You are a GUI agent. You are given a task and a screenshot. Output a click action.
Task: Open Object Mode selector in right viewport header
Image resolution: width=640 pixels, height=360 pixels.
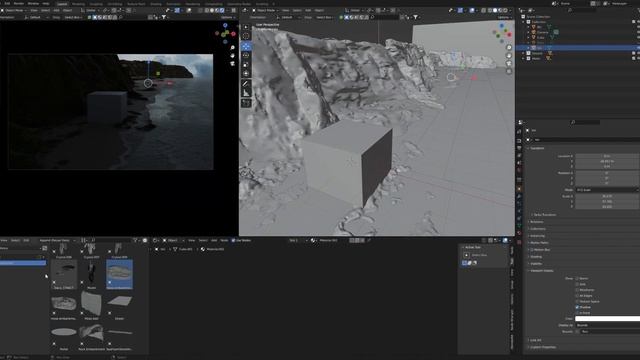(266, 10)
